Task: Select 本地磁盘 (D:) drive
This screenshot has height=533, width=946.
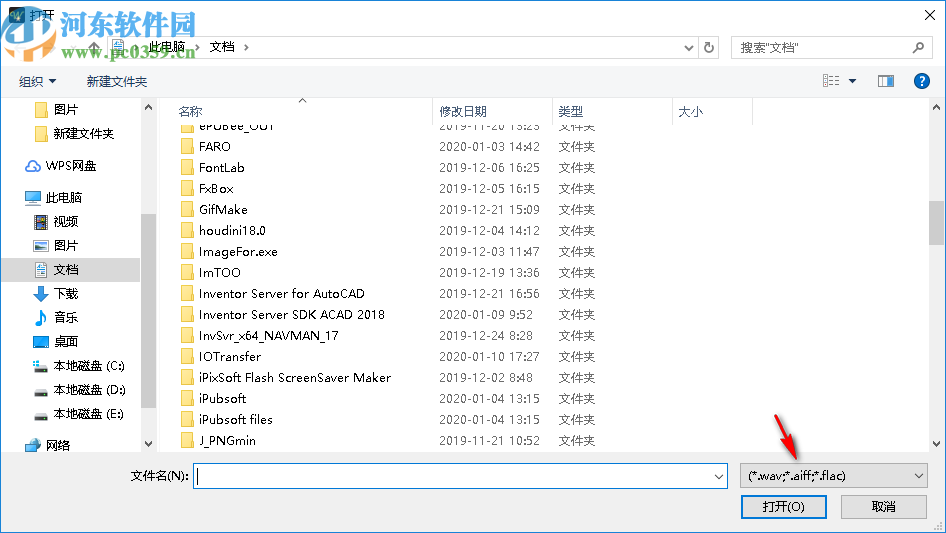Action: 88,390
